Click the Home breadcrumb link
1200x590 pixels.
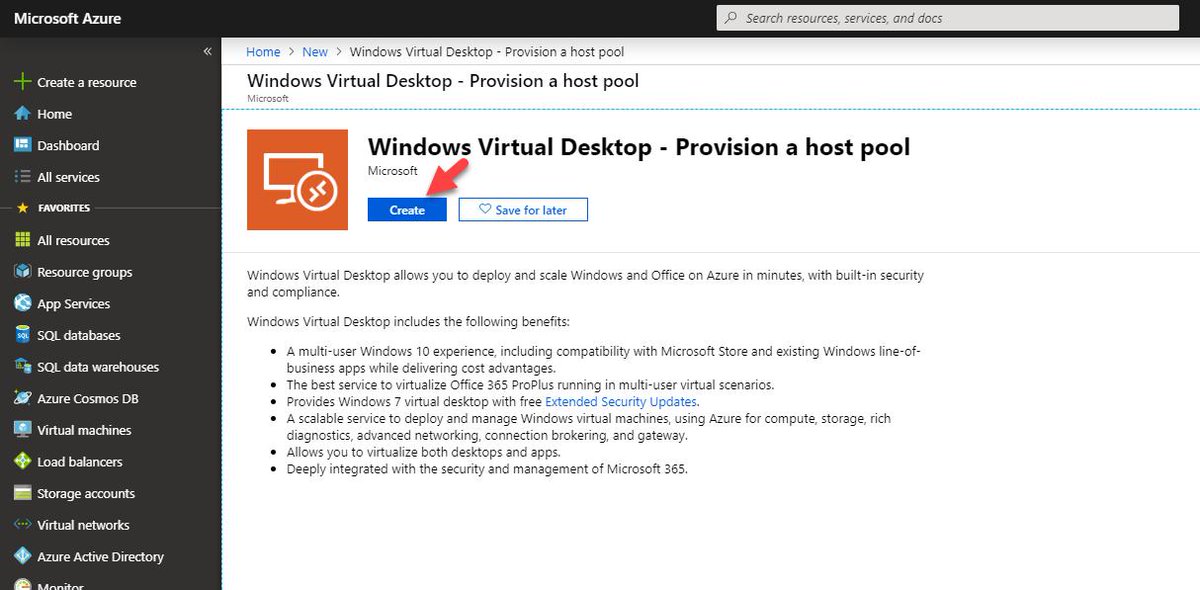point(263,51)
